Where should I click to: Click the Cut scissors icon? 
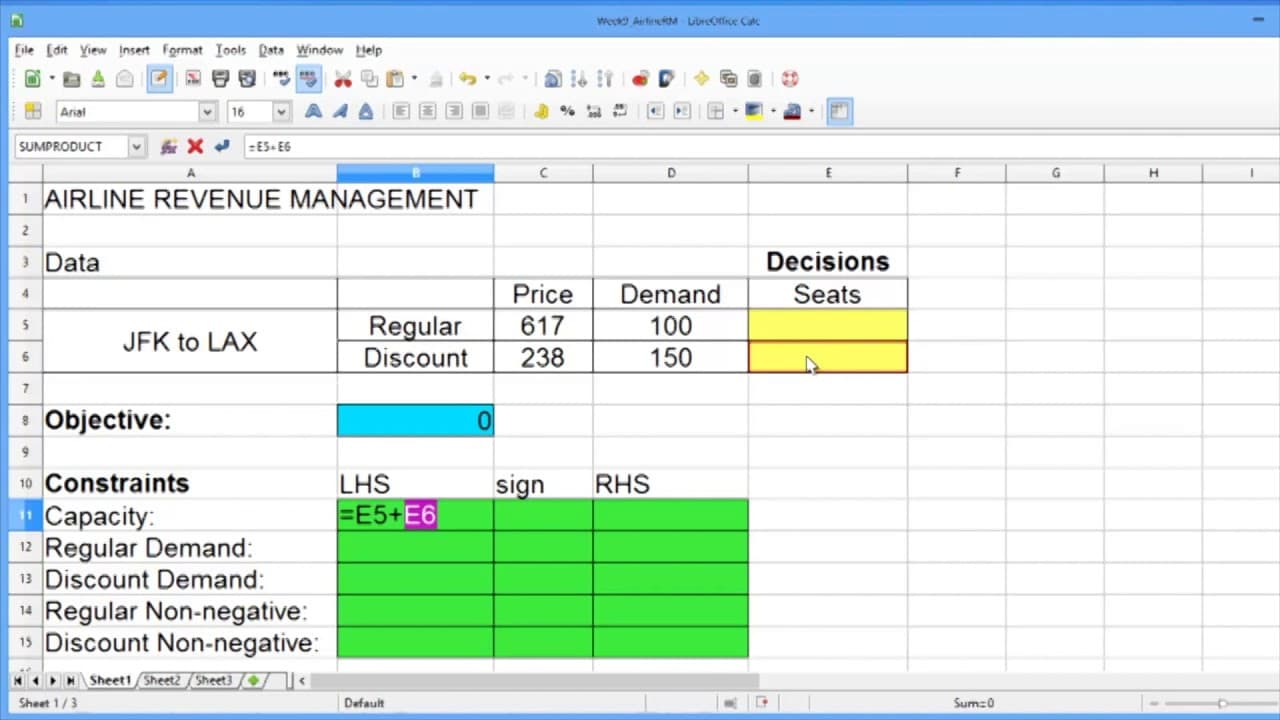coord(343,79)
